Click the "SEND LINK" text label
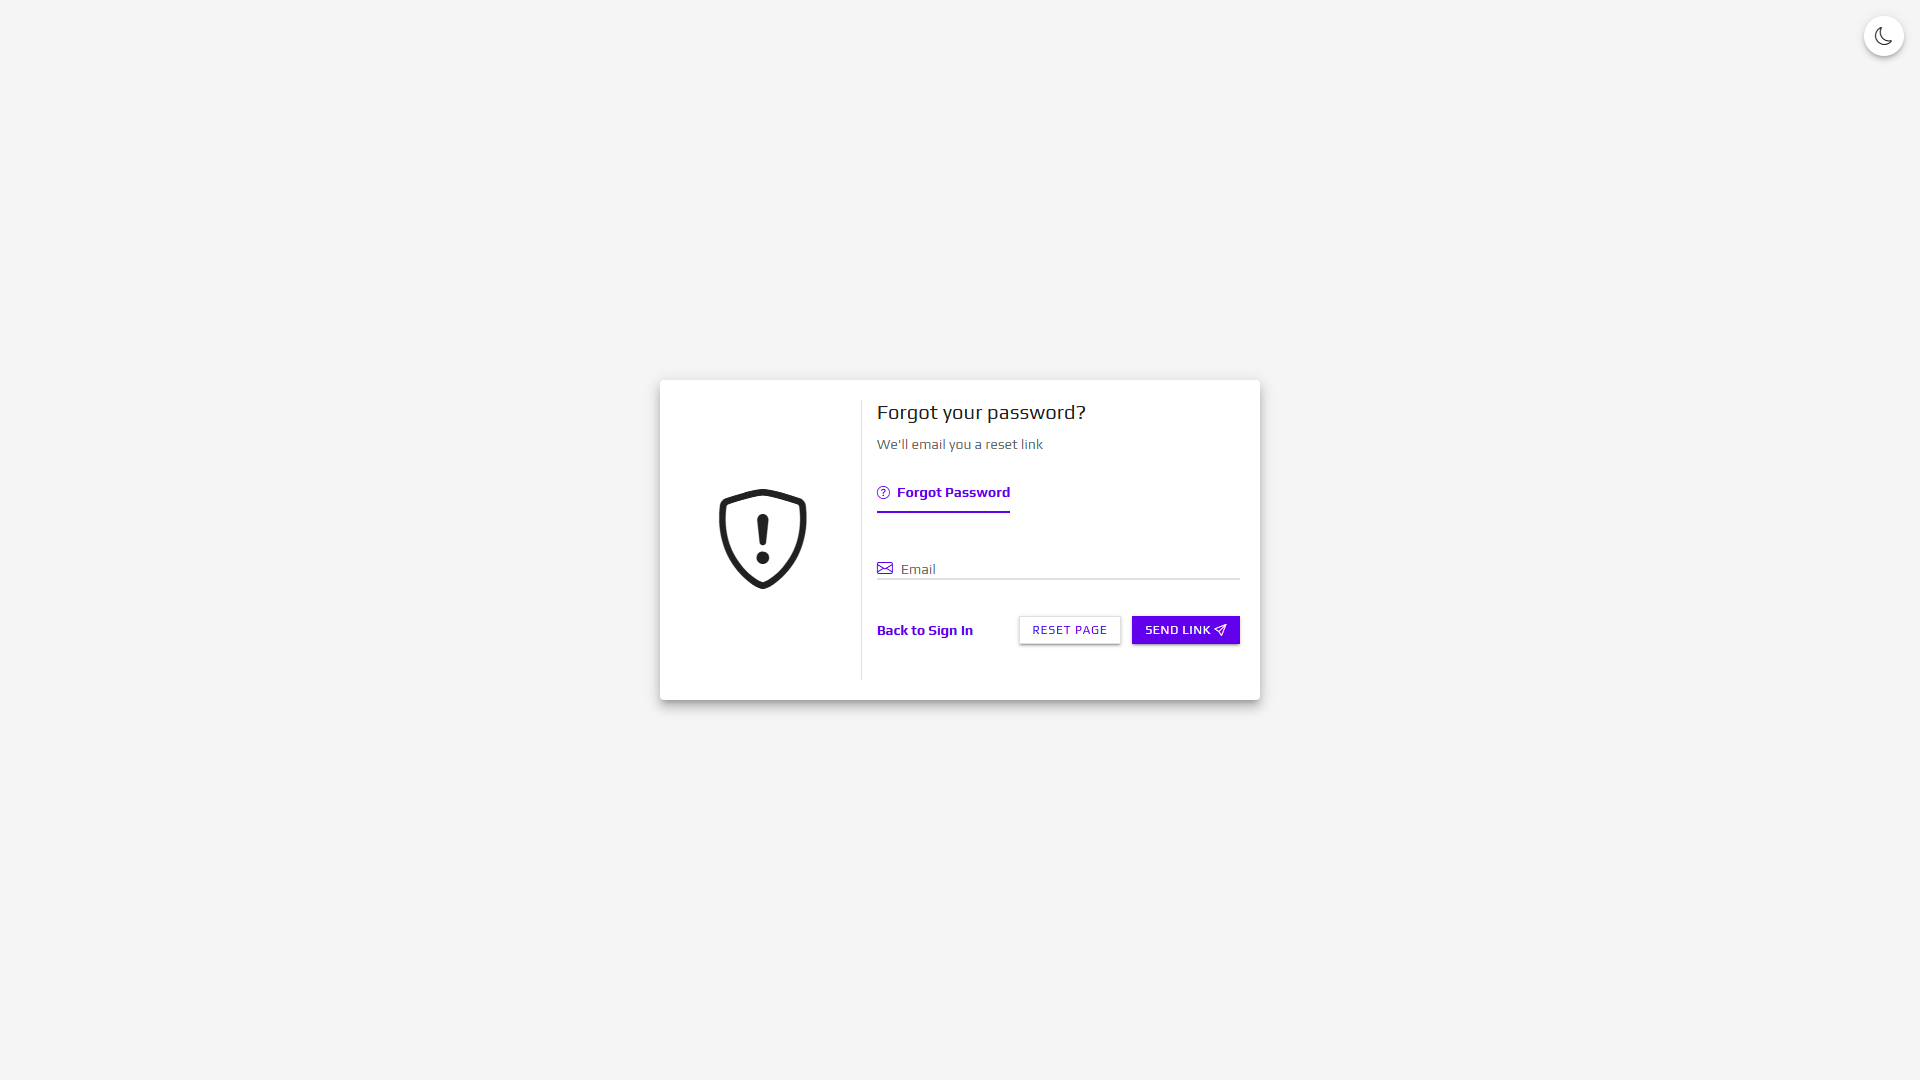The image size is (1920, 1080). tap(1178, 630)
